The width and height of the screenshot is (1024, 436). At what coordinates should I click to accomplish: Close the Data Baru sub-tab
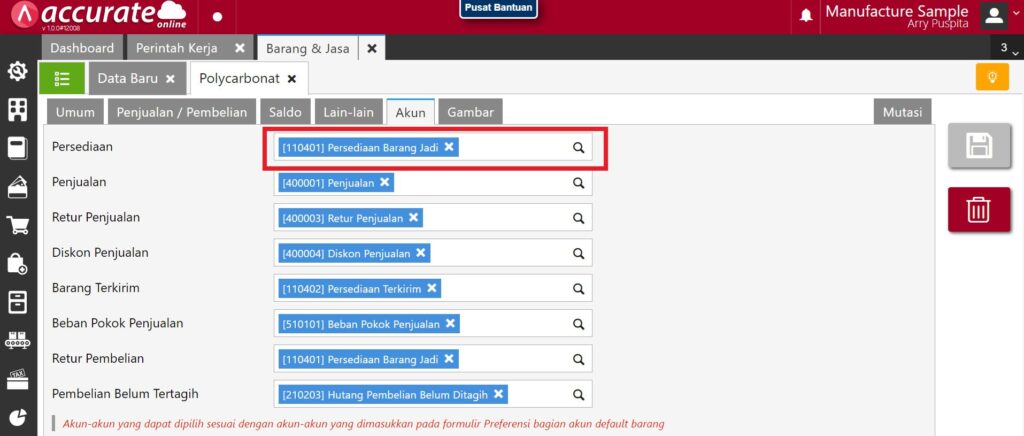(170, 79)
